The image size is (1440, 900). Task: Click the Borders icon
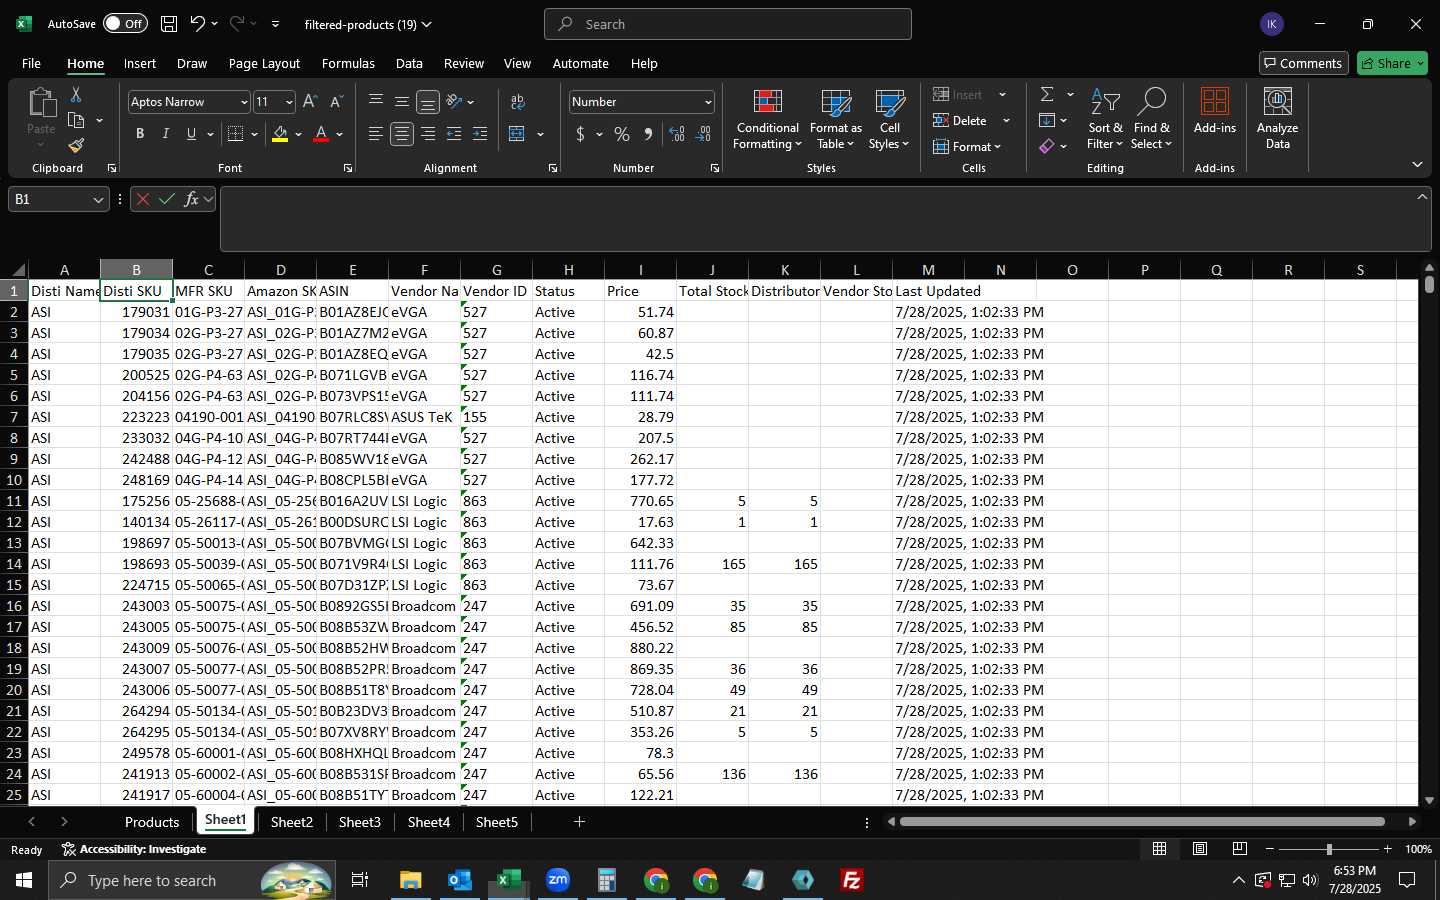click(236, 134)
